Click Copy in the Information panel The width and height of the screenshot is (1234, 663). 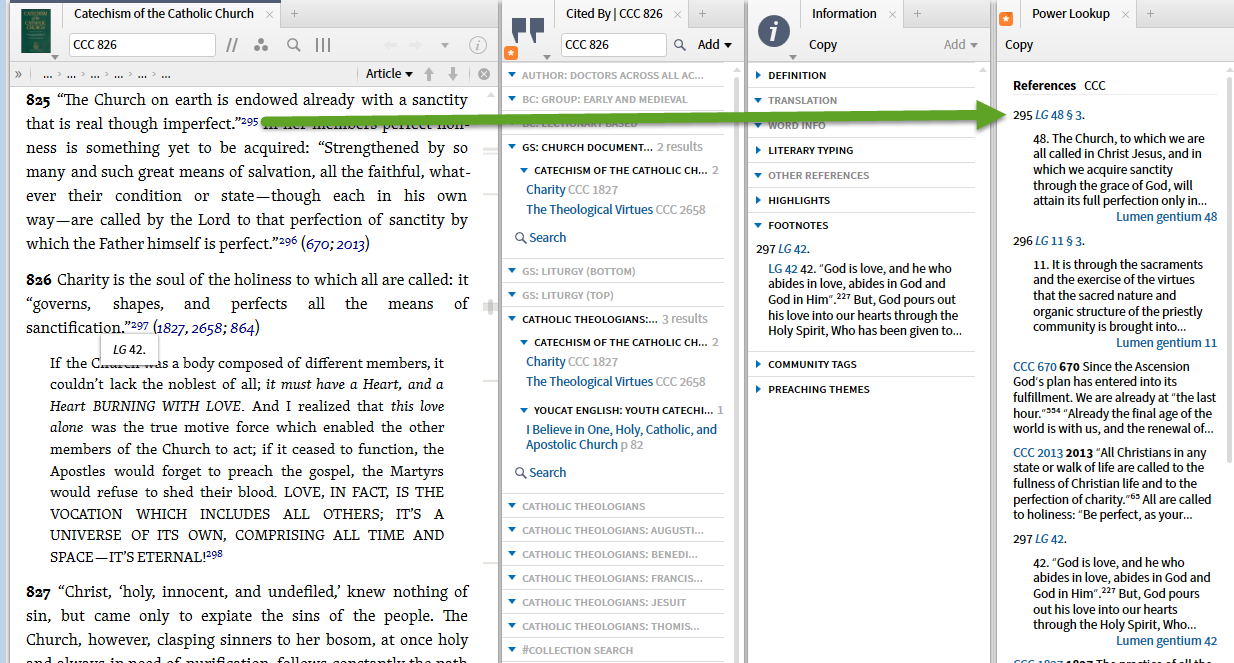823,45
